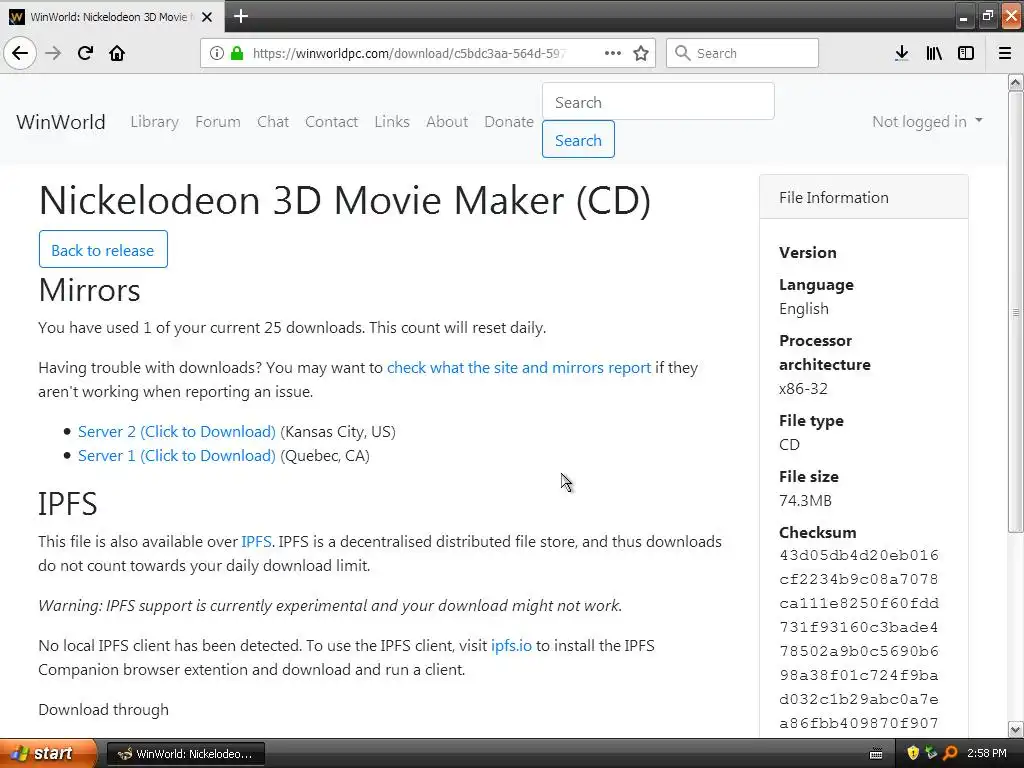This screenshot has width=1024, height=768.
Task: Download from Server 1 Quebec
Action: [x=177, y=456]
